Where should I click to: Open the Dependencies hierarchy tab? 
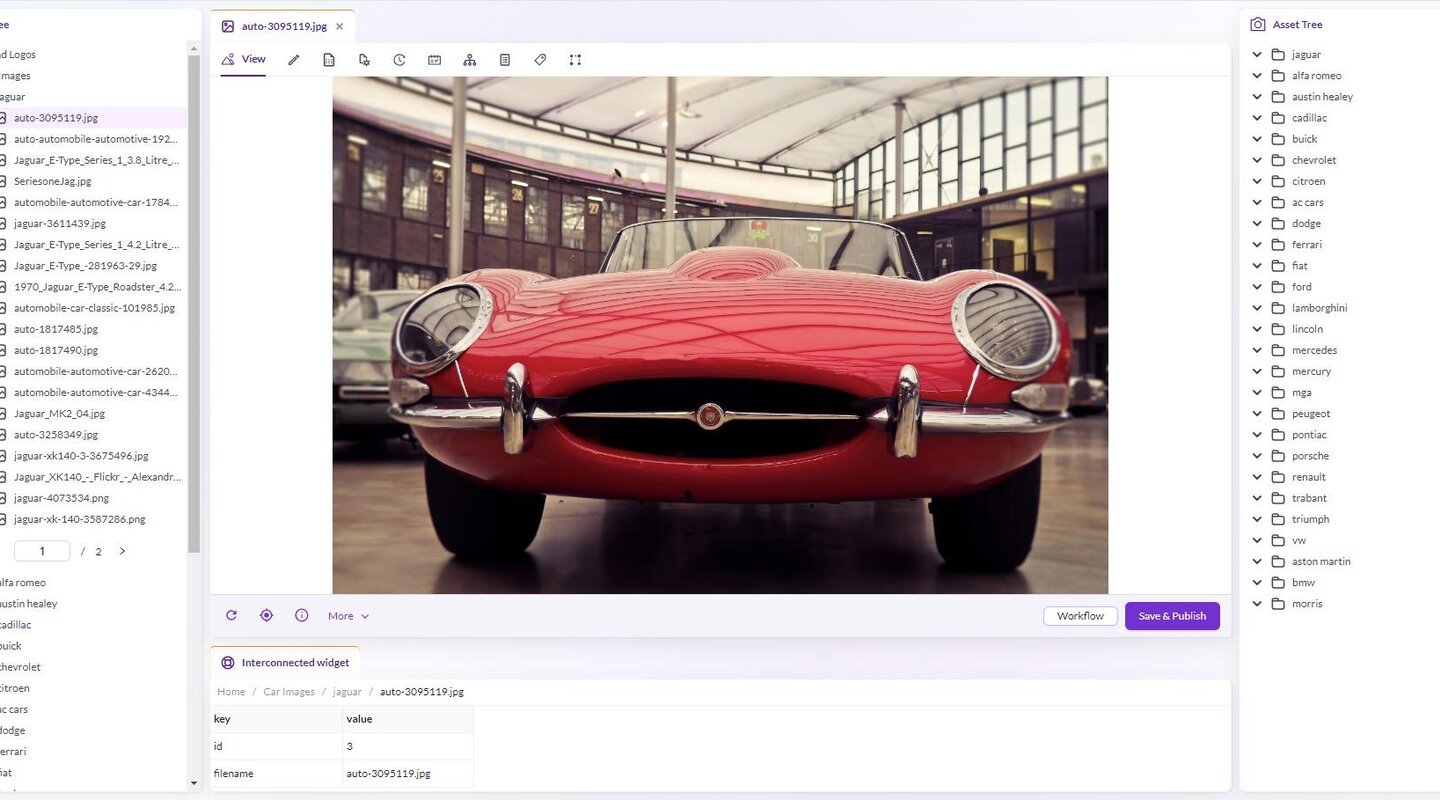[469, 60]
